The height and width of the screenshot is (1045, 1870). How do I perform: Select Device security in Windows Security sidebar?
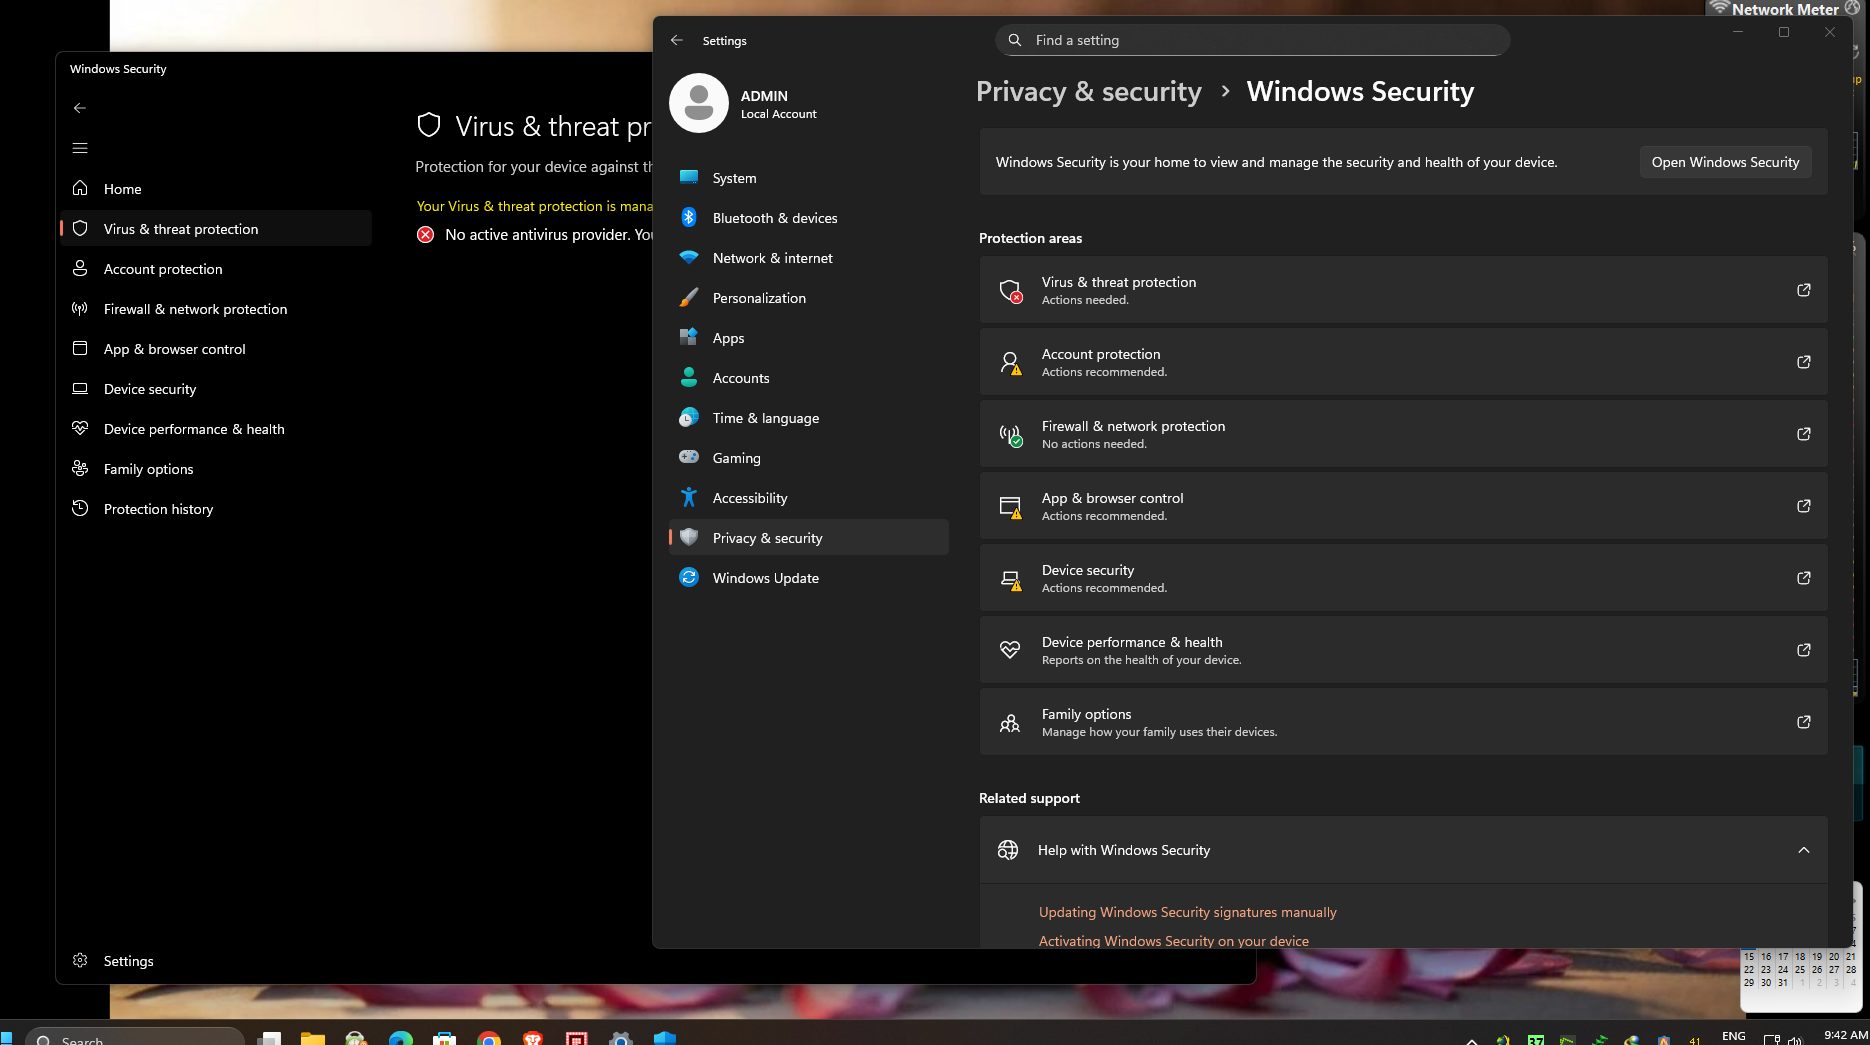(216, 389)
